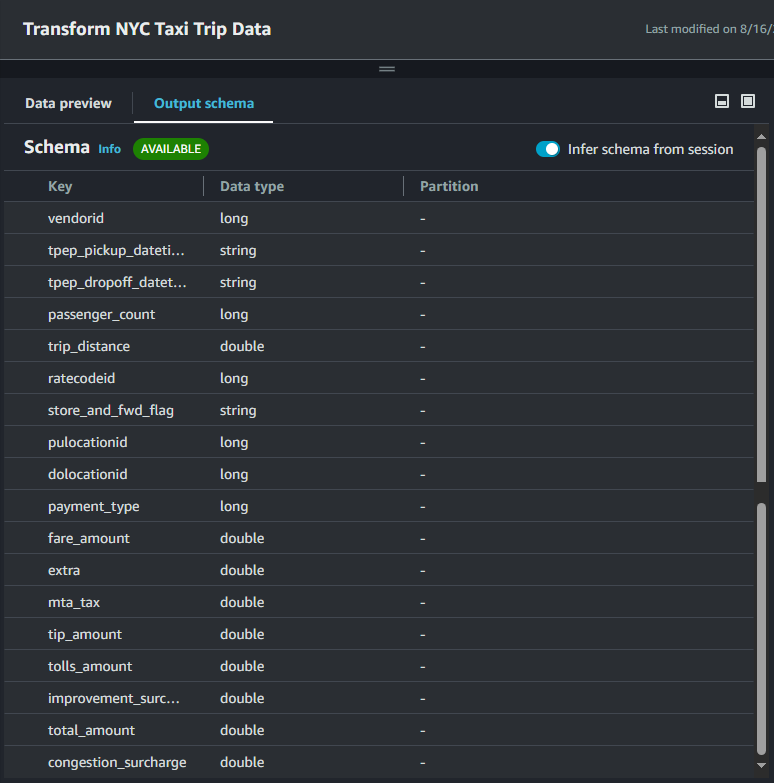Image resolution: width=774 pixels, height=783 pixels.
Task: Click the long data type for vendorid
Action: point(234,218)
